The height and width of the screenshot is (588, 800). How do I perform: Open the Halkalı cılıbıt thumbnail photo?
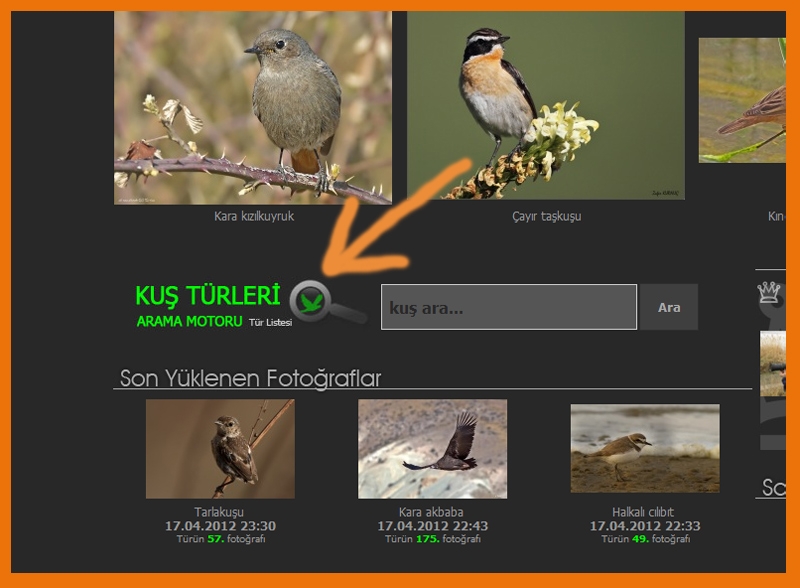[645, 449]
